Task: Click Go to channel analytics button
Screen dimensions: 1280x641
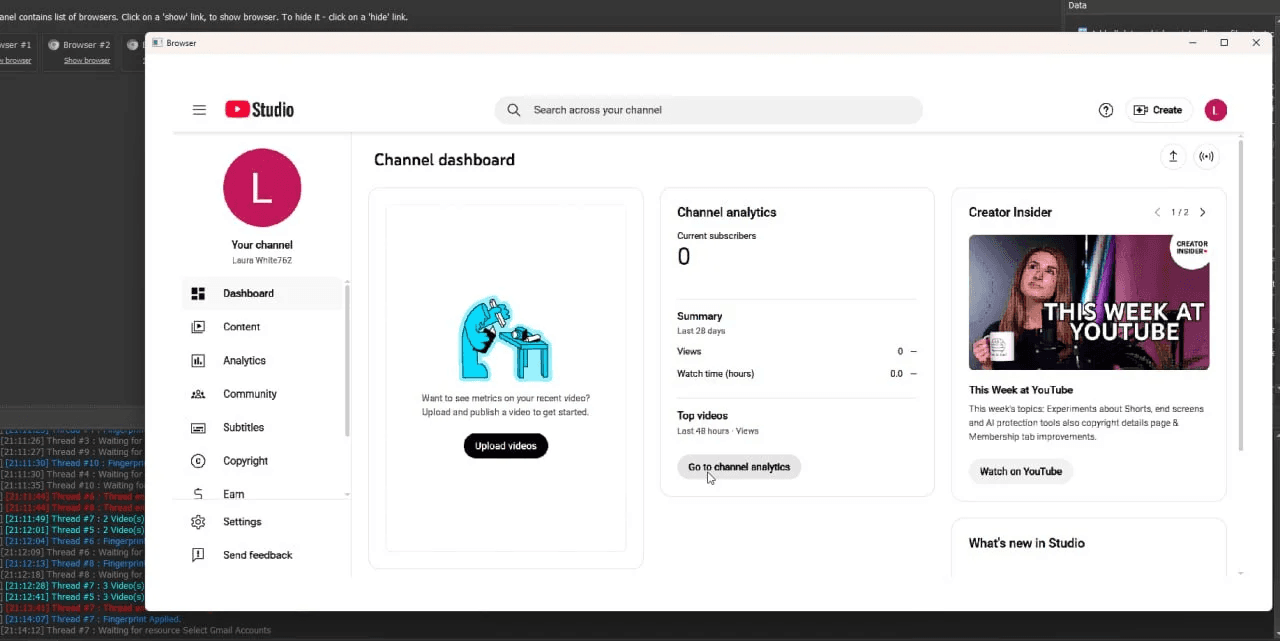Action: click(x=739, y=467)
